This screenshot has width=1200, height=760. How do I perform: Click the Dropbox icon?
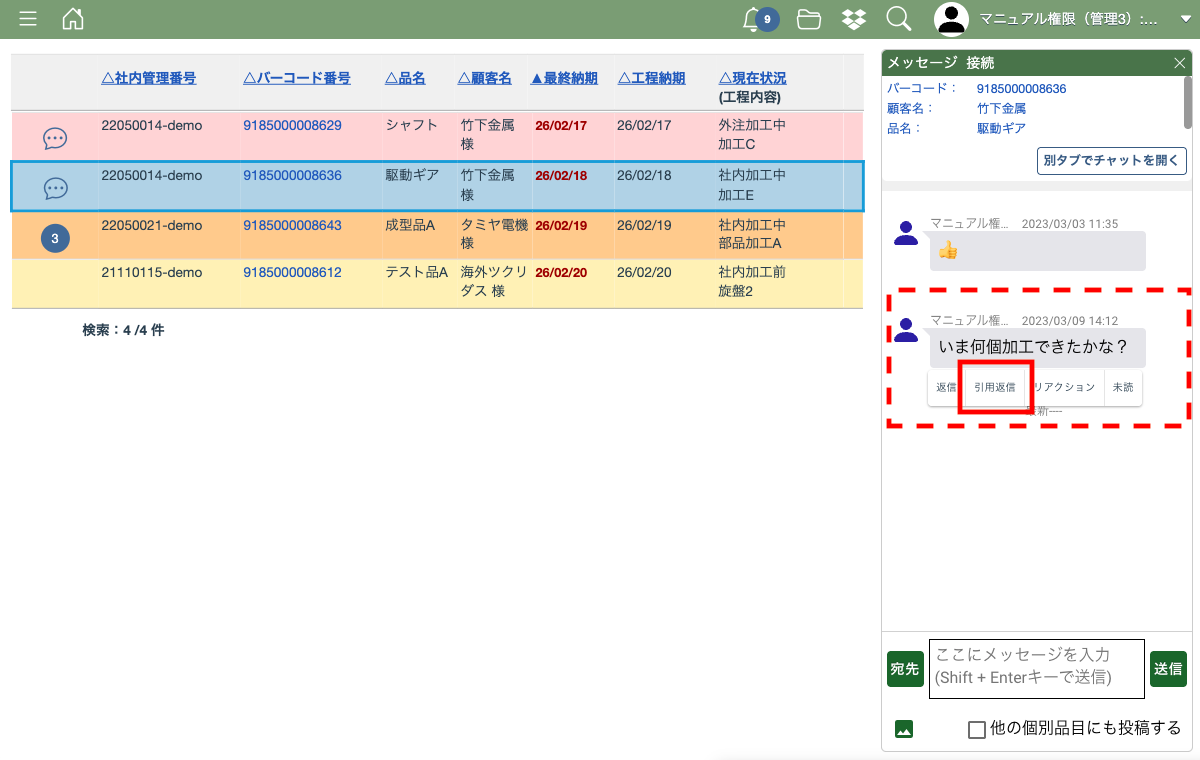click(853, 19)
